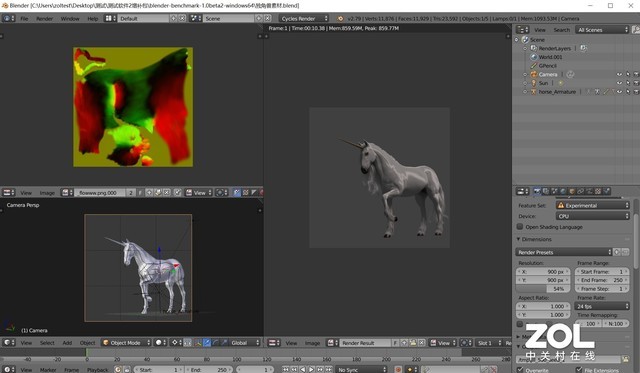Viewport: 640px width, 373px height.
Task: Open the Global orientation dropdown
Action: [244, 343]
